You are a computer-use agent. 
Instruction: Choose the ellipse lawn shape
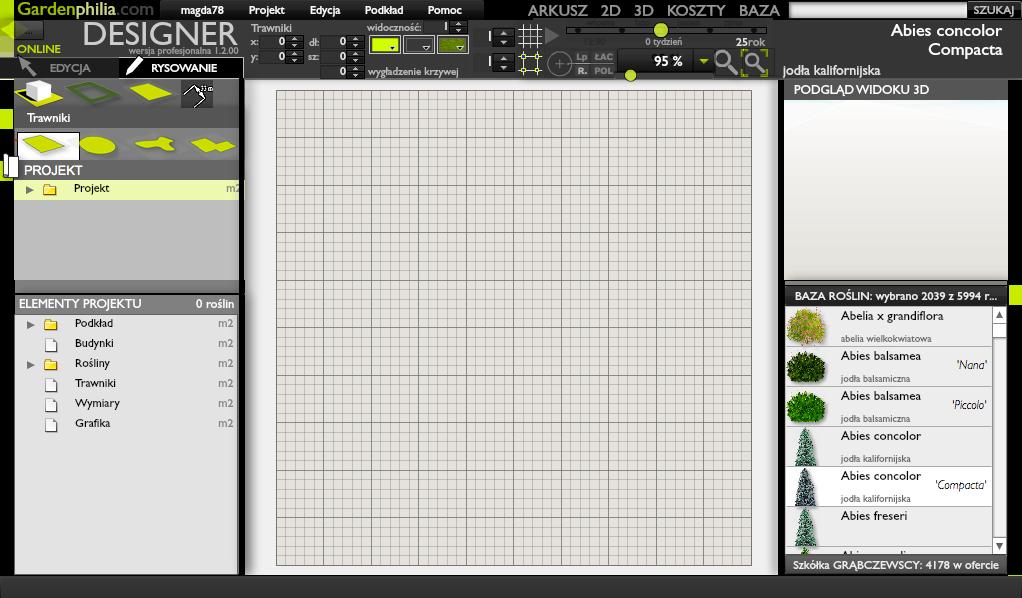click(98, 145)
